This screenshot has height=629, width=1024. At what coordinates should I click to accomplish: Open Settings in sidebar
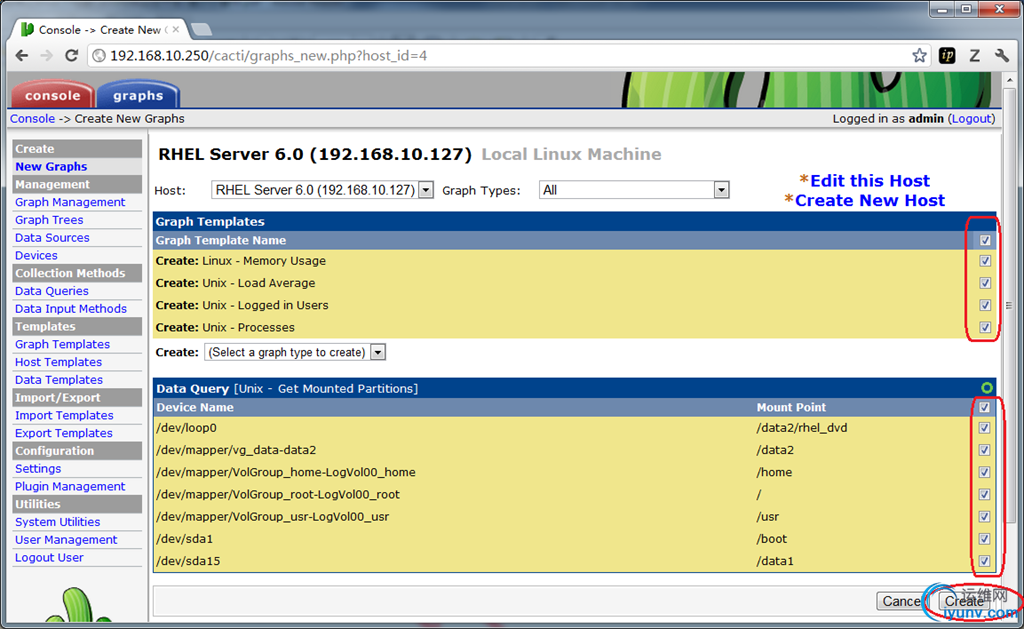[38, 469]
